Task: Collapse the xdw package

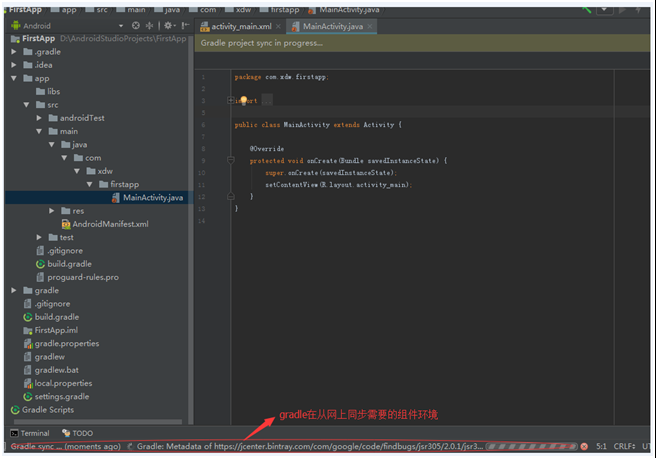Action: click(77, 171)
